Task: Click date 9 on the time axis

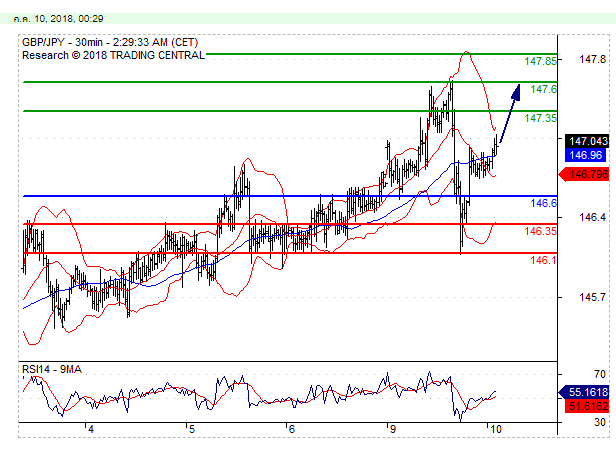Action: coord(392,429)
